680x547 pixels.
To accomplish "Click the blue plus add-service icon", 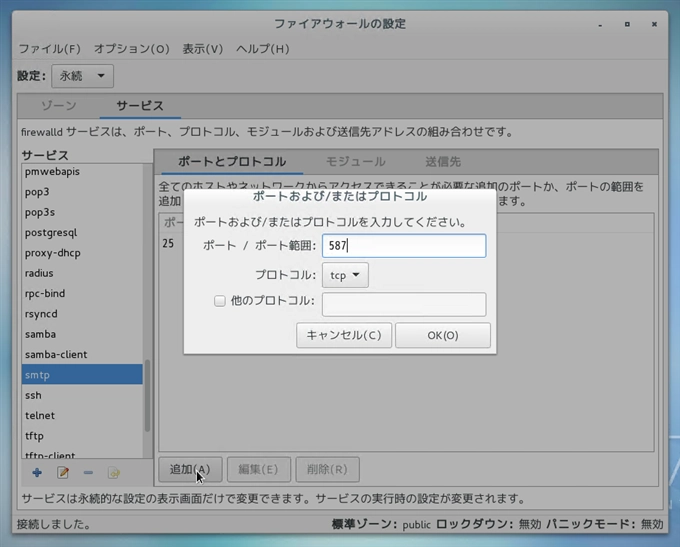I will [37, 472].
